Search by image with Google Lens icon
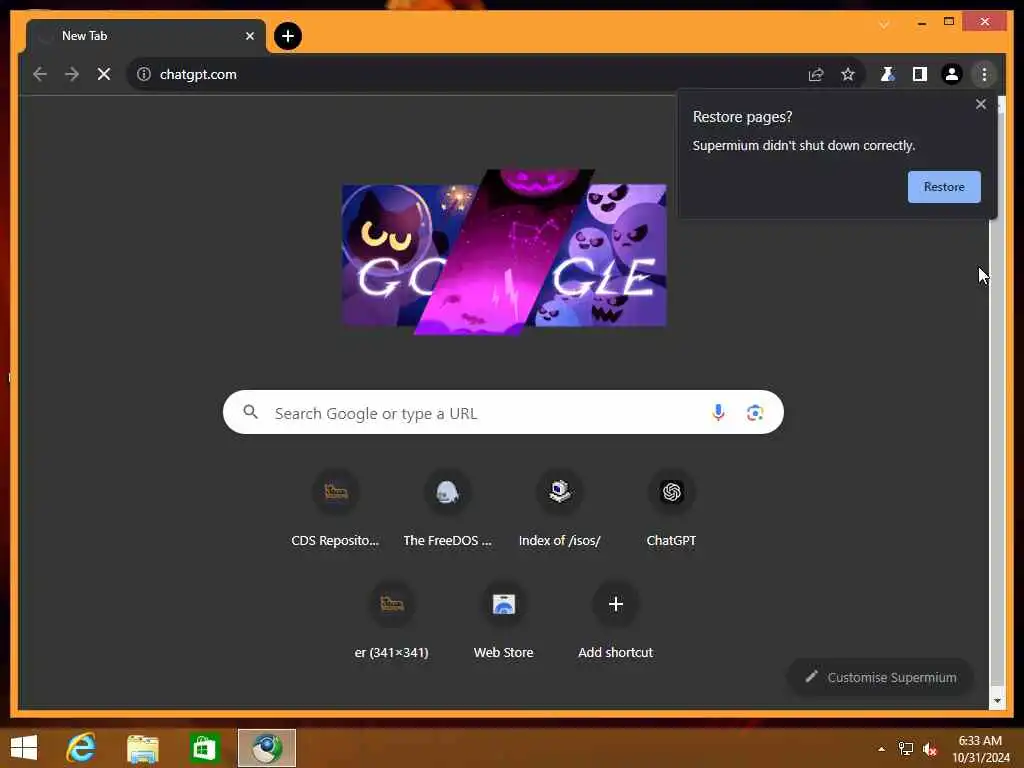The width and height of the screenshot is (1024, 768). (754, 412)
